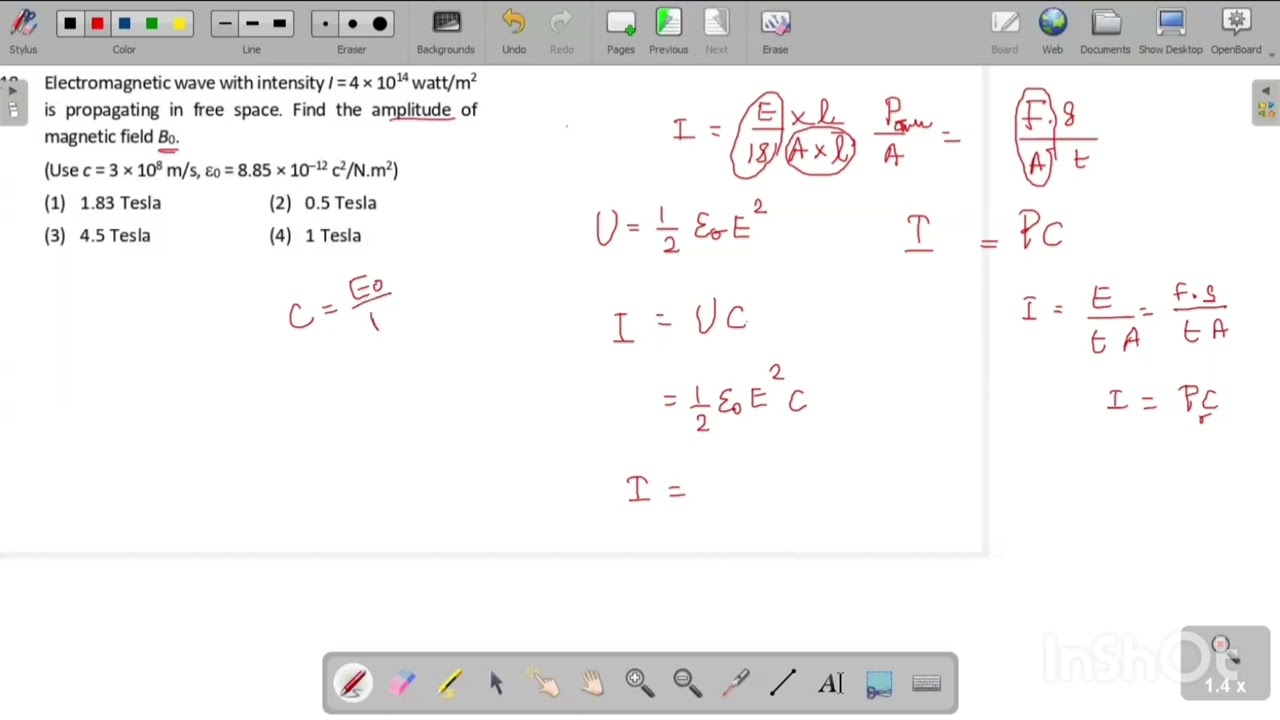Click Show Desktop
The width and height of the screenshot is (1280, 720).
point(1170,31)
